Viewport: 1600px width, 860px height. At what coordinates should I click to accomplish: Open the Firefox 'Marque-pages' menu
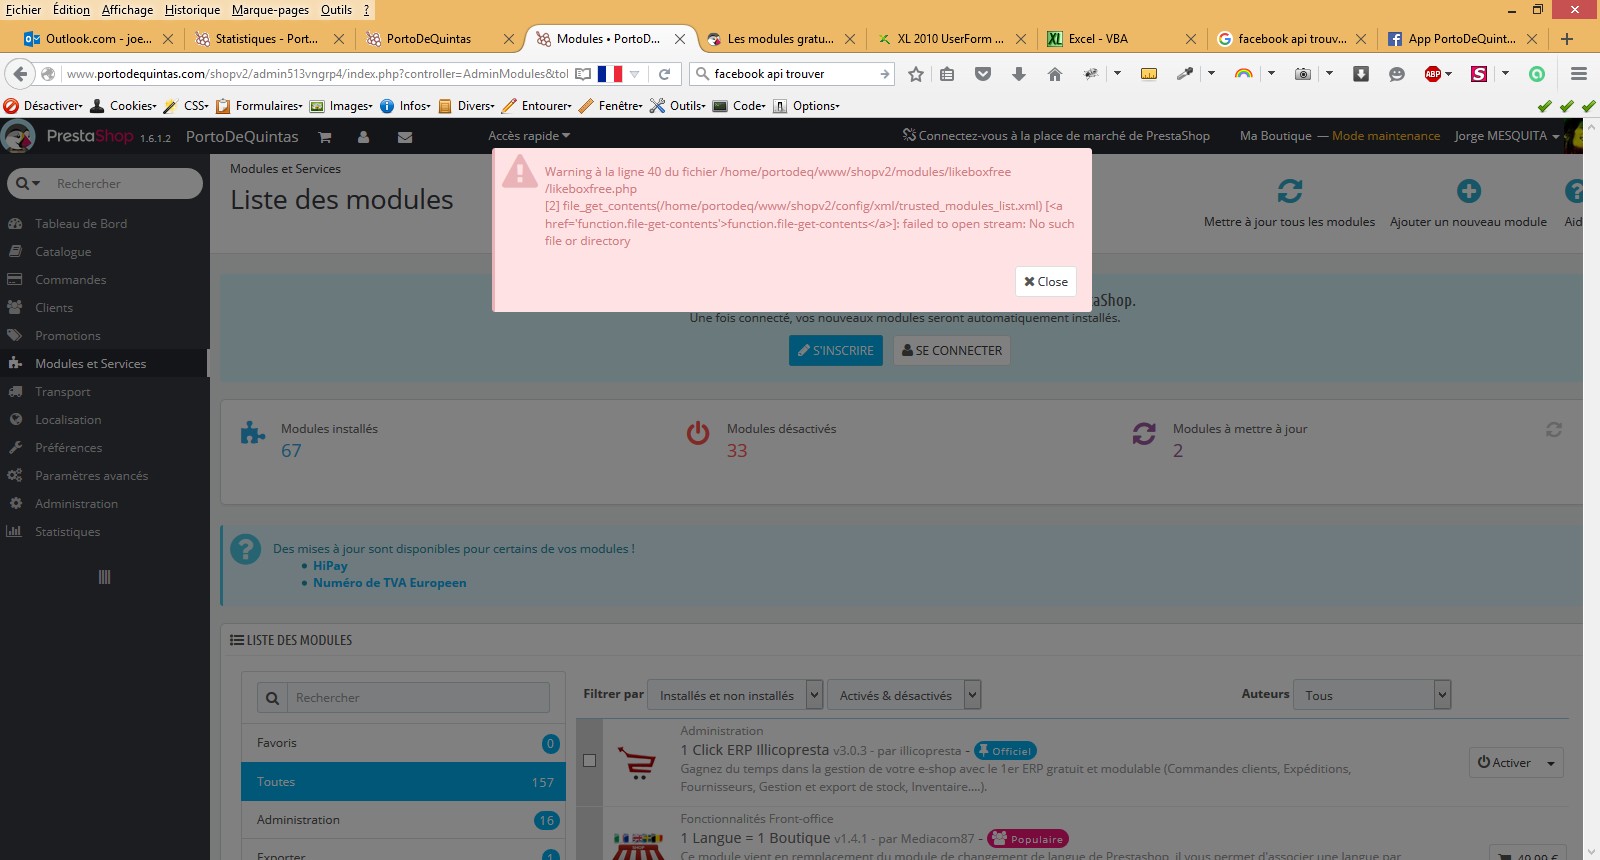click(x=270, y=10)
